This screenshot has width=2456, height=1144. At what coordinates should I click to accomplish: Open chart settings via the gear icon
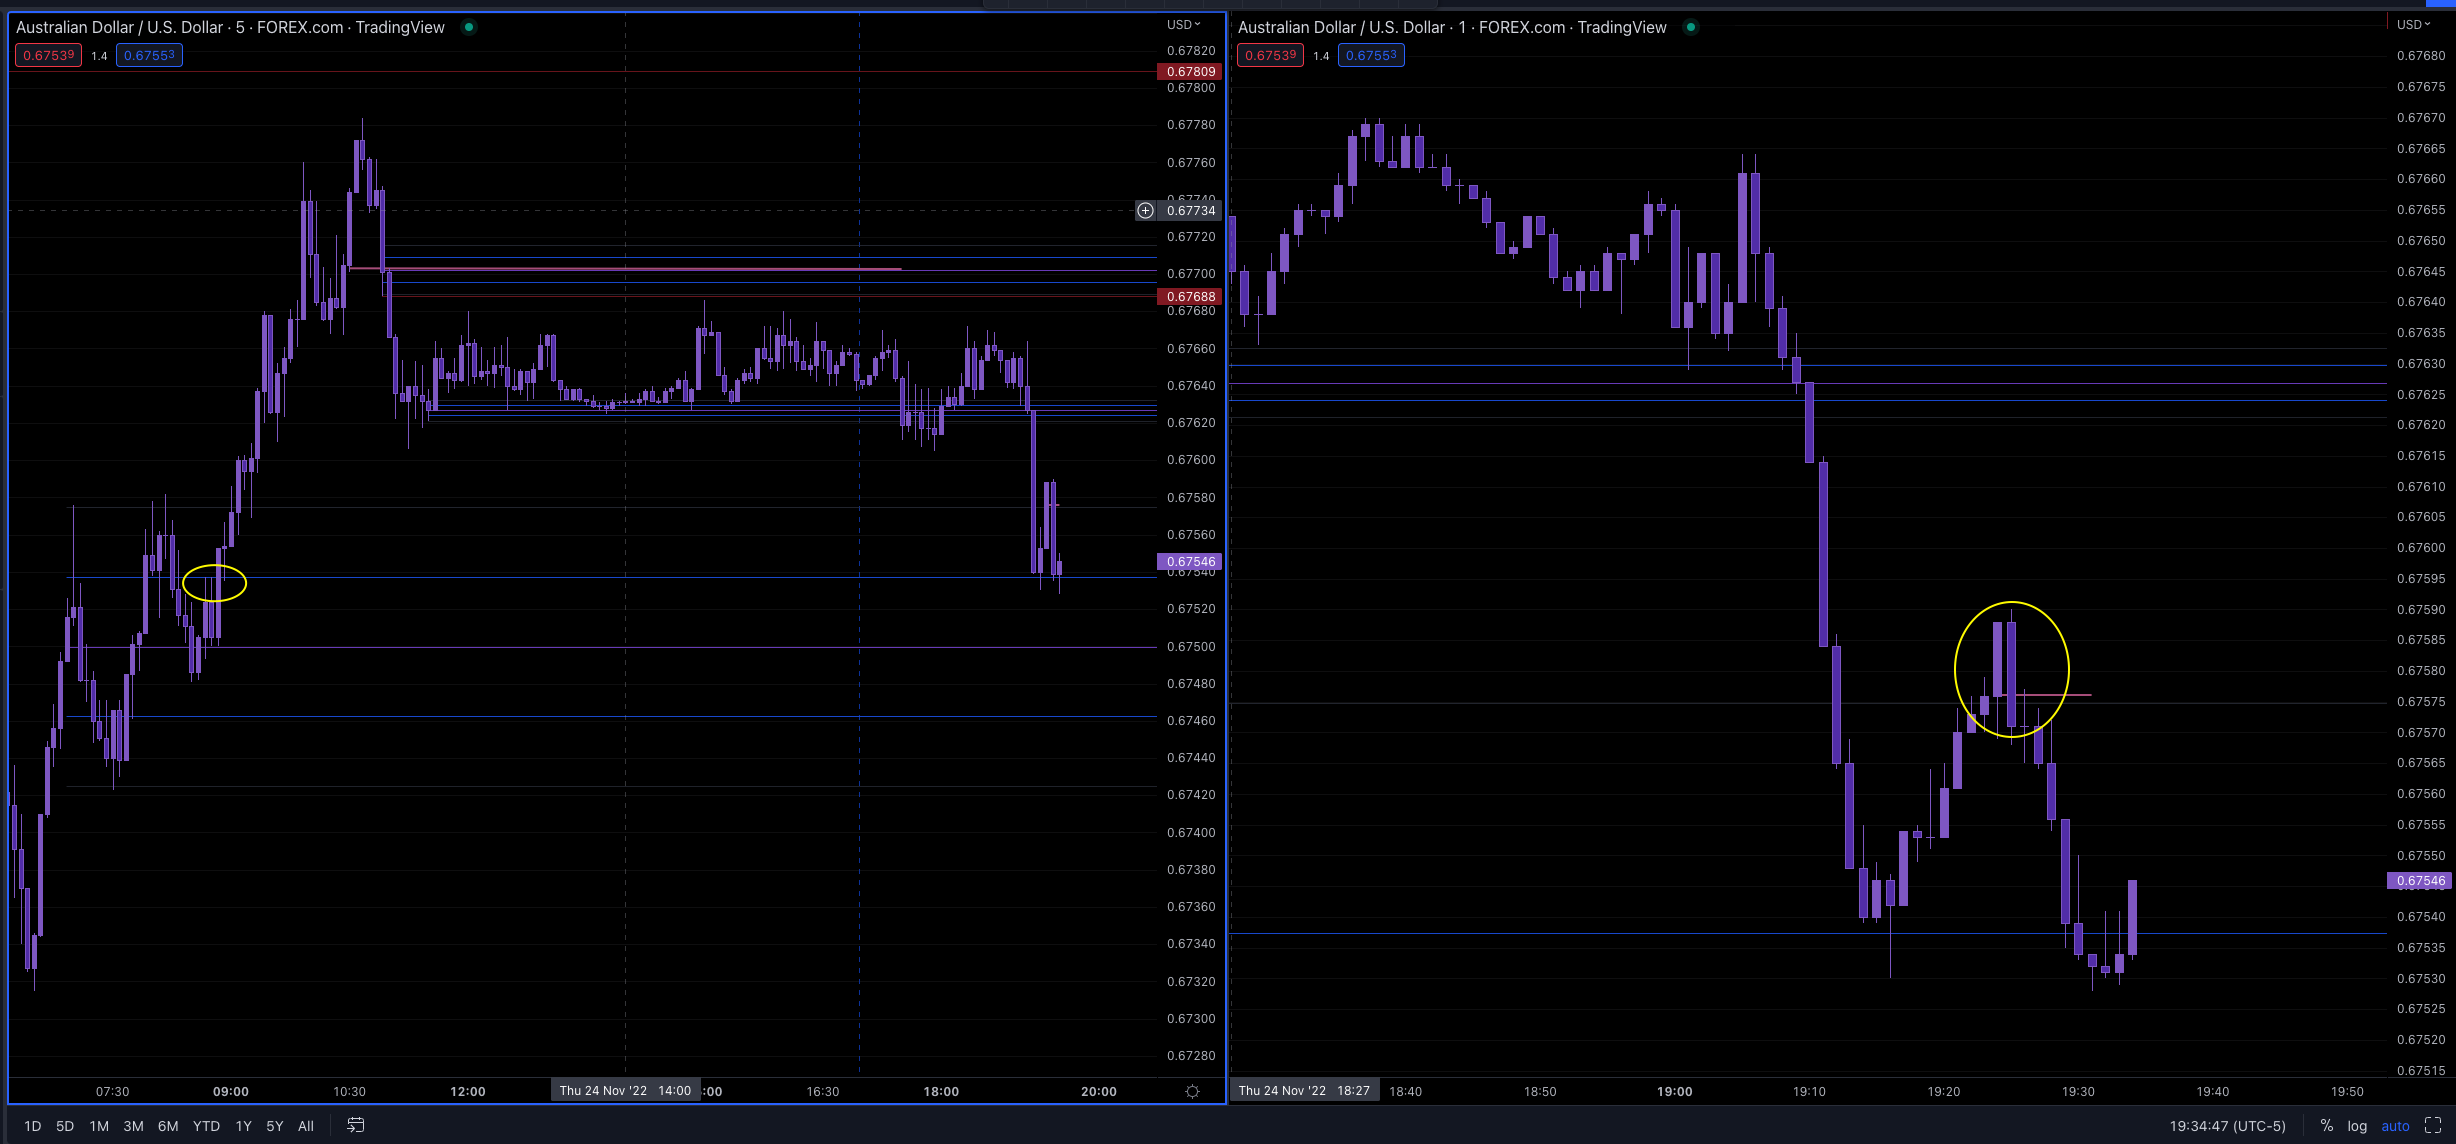pyautogui.click(x=1192, y=1092)
